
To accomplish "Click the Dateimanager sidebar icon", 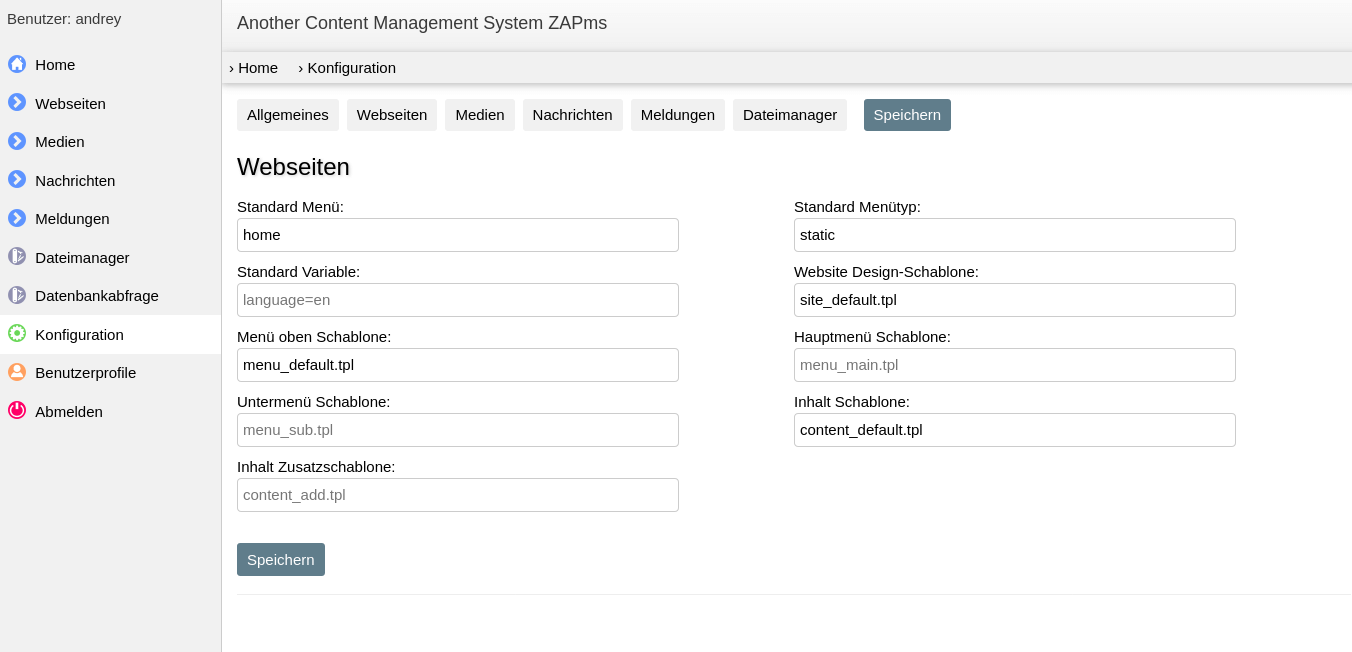I will click(x=17, y=256).
